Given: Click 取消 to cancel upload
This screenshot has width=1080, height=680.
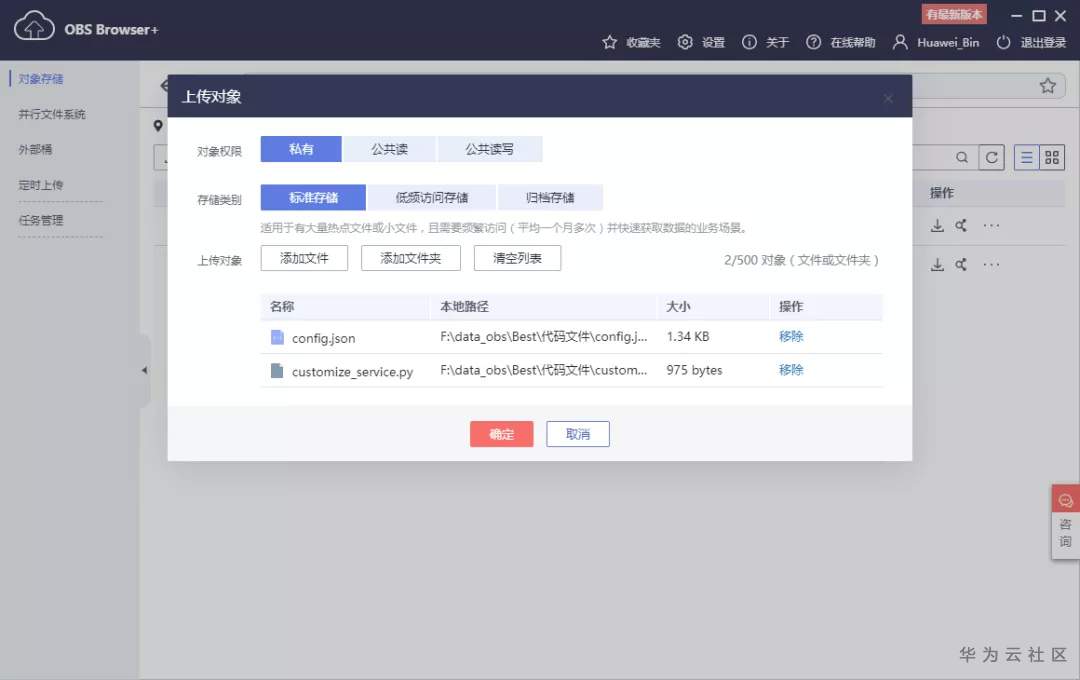Looking at the screenshot, I should (x=578, y=434).
